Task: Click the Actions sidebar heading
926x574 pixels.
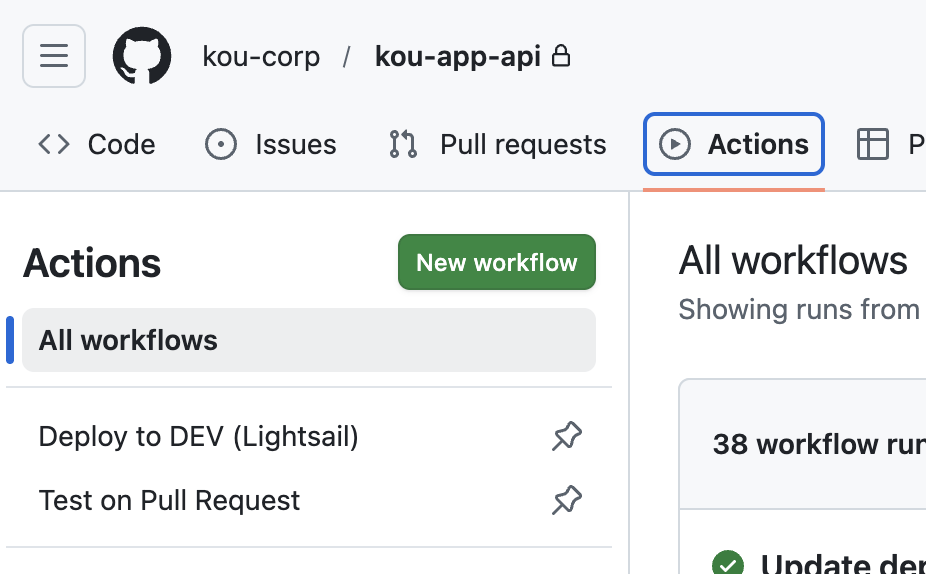Action: tap(92, 263)
